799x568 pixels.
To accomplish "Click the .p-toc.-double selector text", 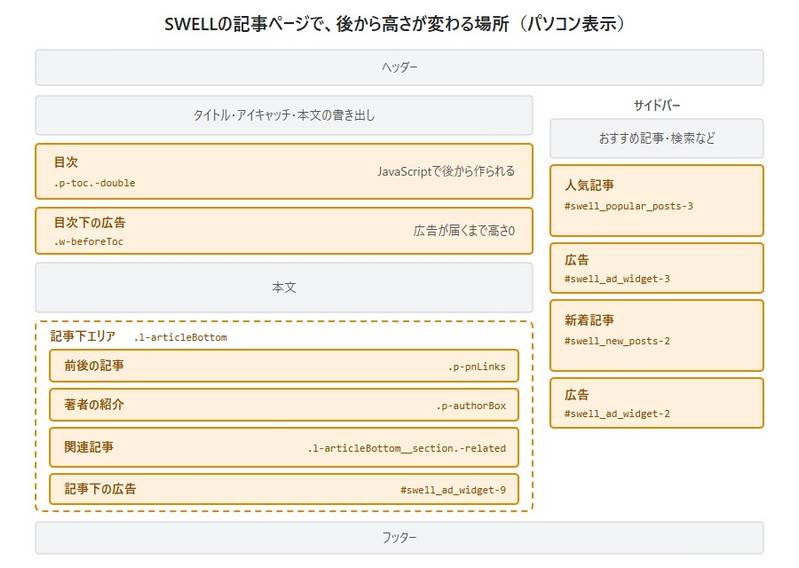I will [x=94, y=183].
